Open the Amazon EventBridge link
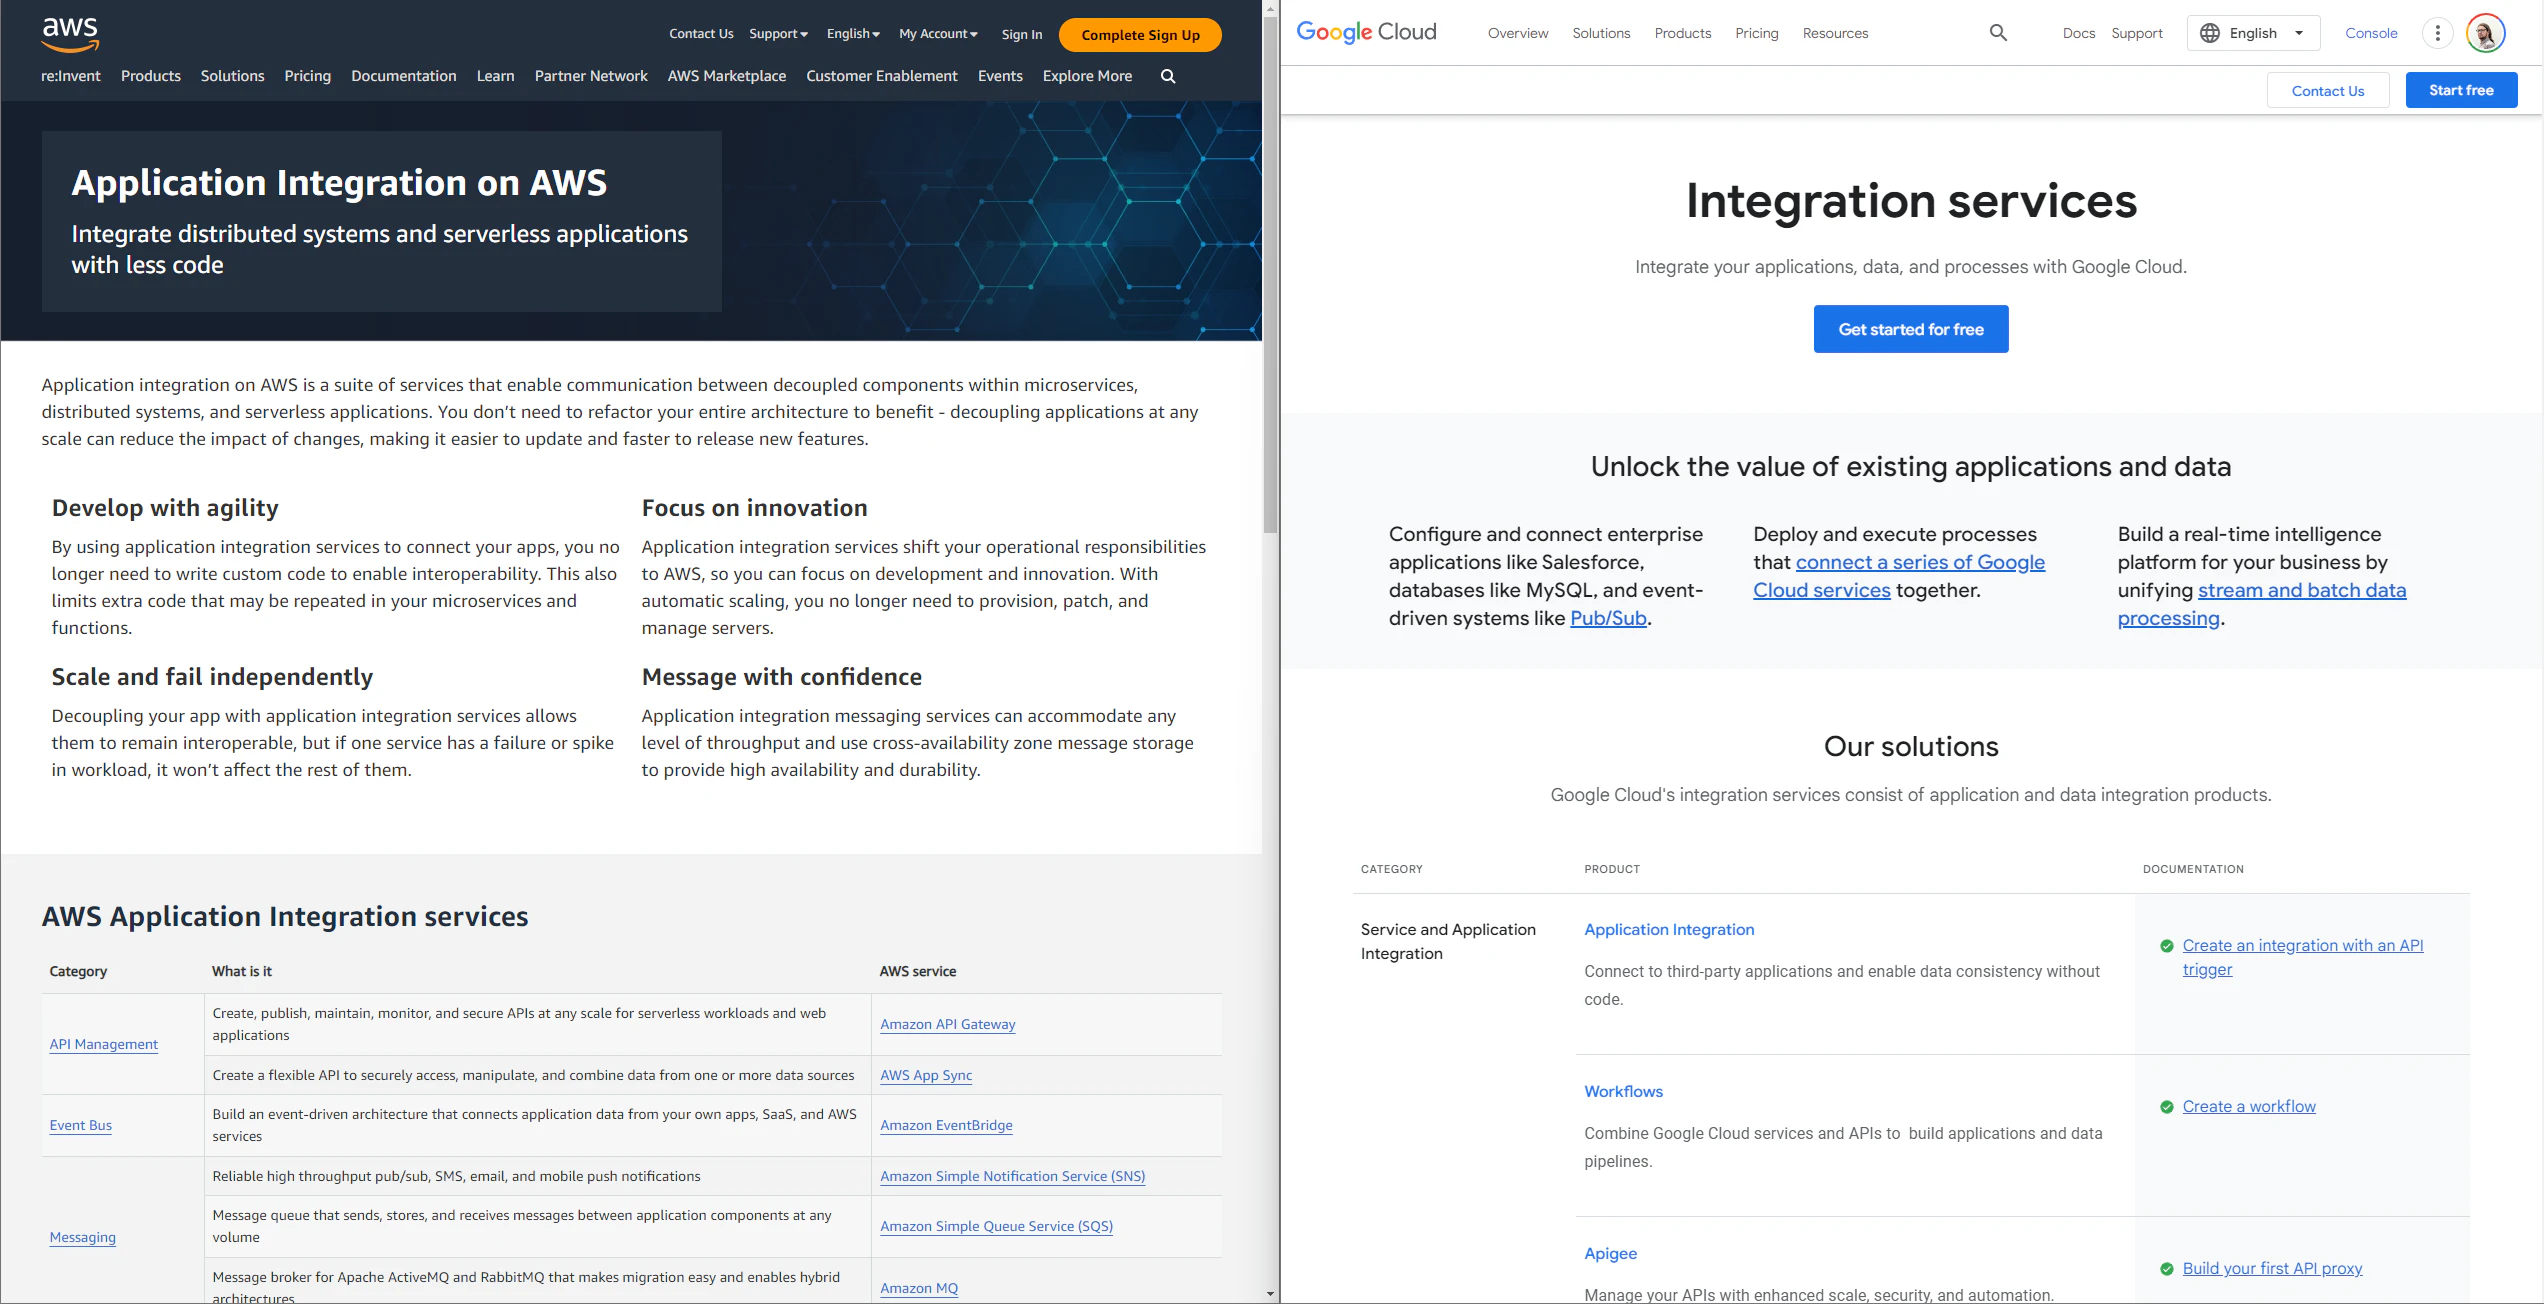2544x1304 pixels. 946,1125
